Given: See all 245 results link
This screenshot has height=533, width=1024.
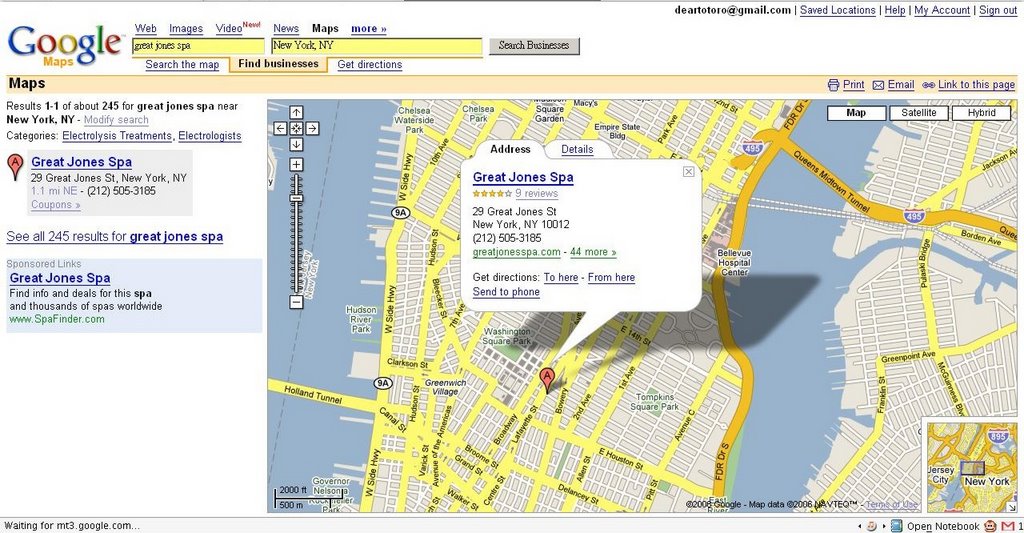Looking at the screenshot, I should tap(114, 236).
